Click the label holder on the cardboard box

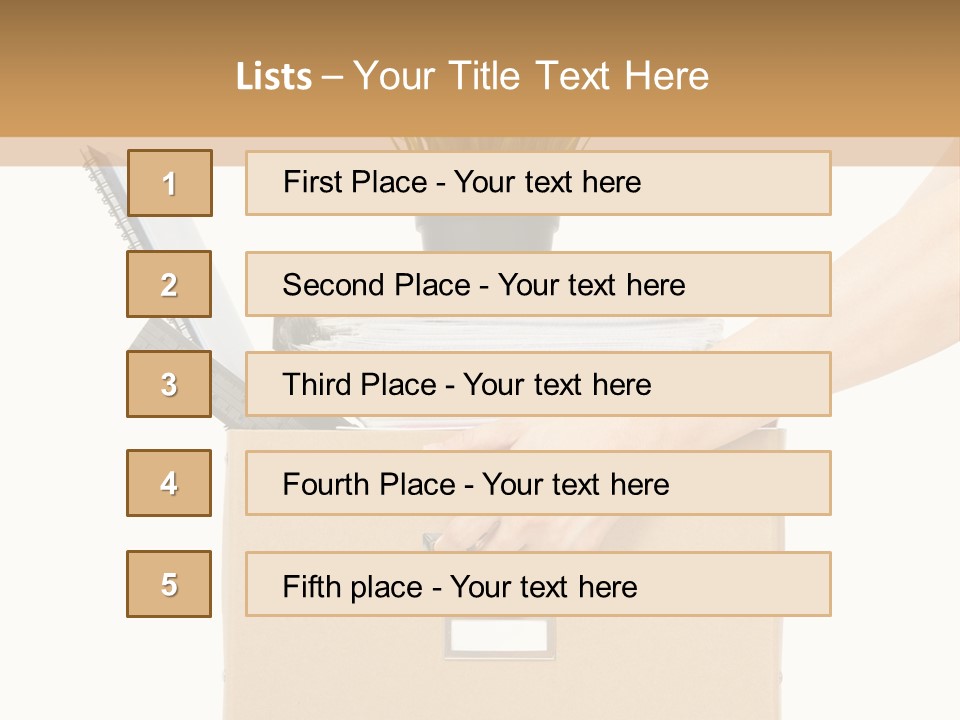tap(498, 637)
